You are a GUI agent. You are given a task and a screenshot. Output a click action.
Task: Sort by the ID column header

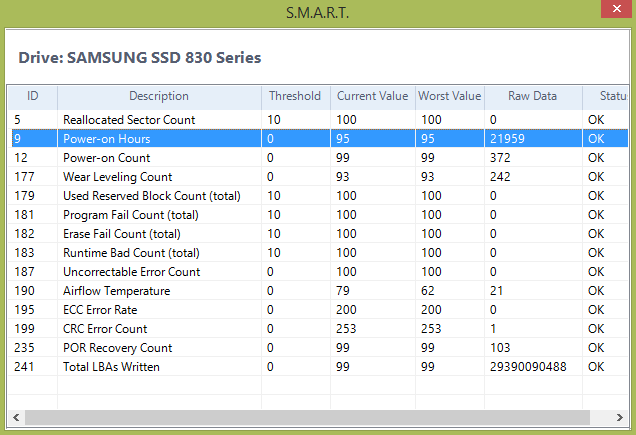coord(32,96)
